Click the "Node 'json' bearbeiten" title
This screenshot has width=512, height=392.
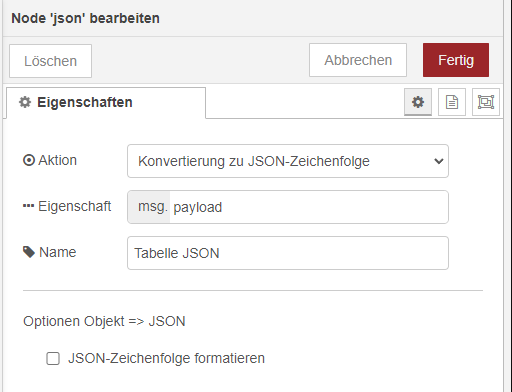[x=85, y=18]
